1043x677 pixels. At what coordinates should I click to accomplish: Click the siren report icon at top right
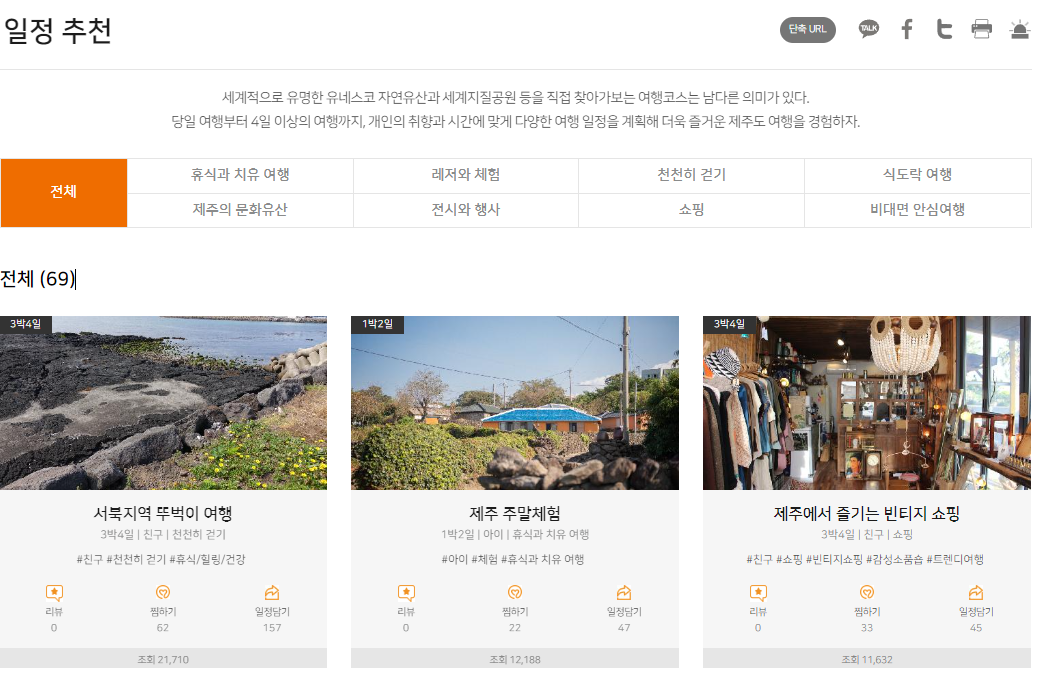coord(1018,28)
